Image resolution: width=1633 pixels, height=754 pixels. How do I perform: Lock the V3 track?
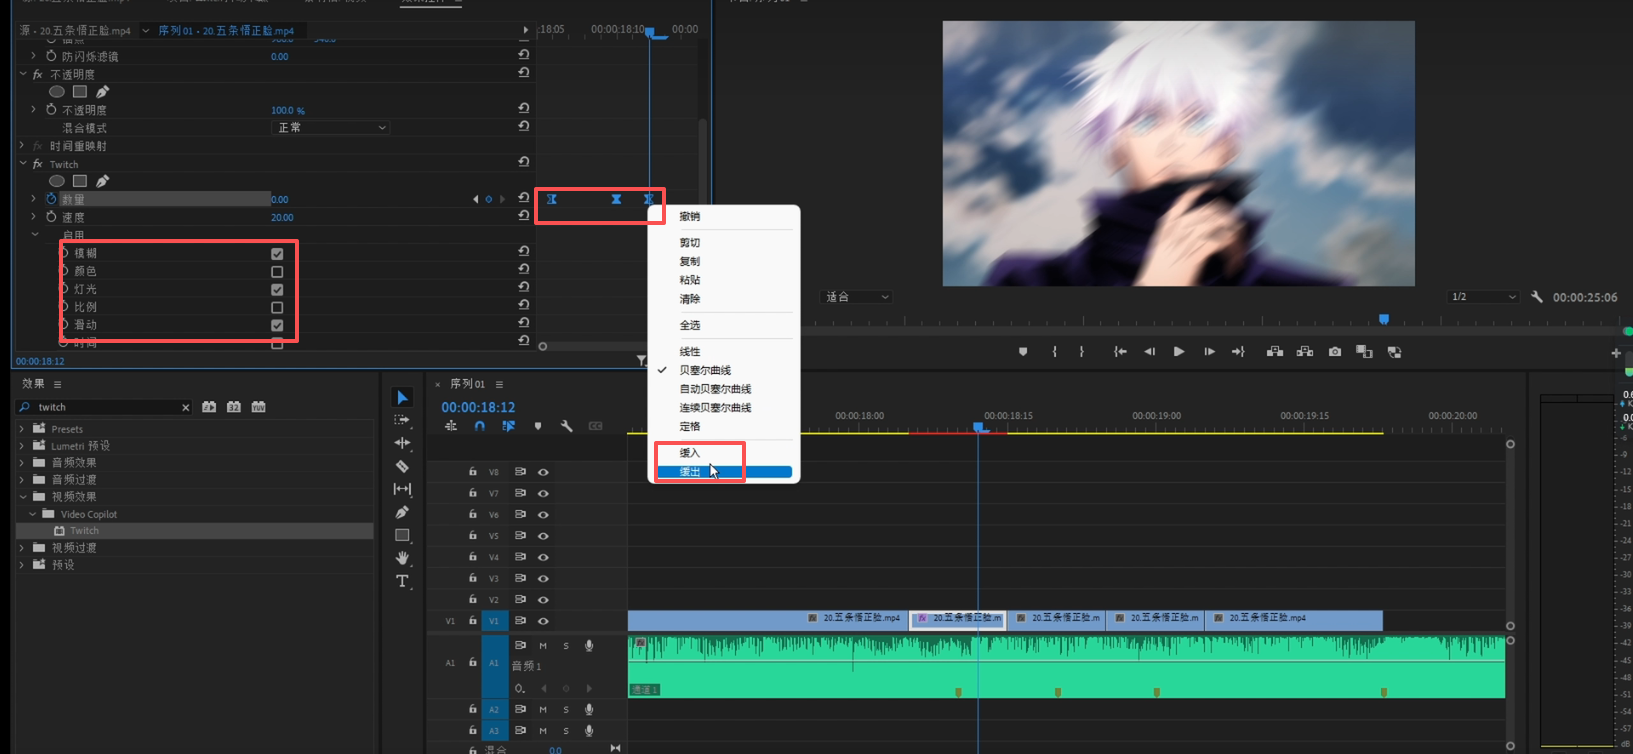(x=473, y=578)
